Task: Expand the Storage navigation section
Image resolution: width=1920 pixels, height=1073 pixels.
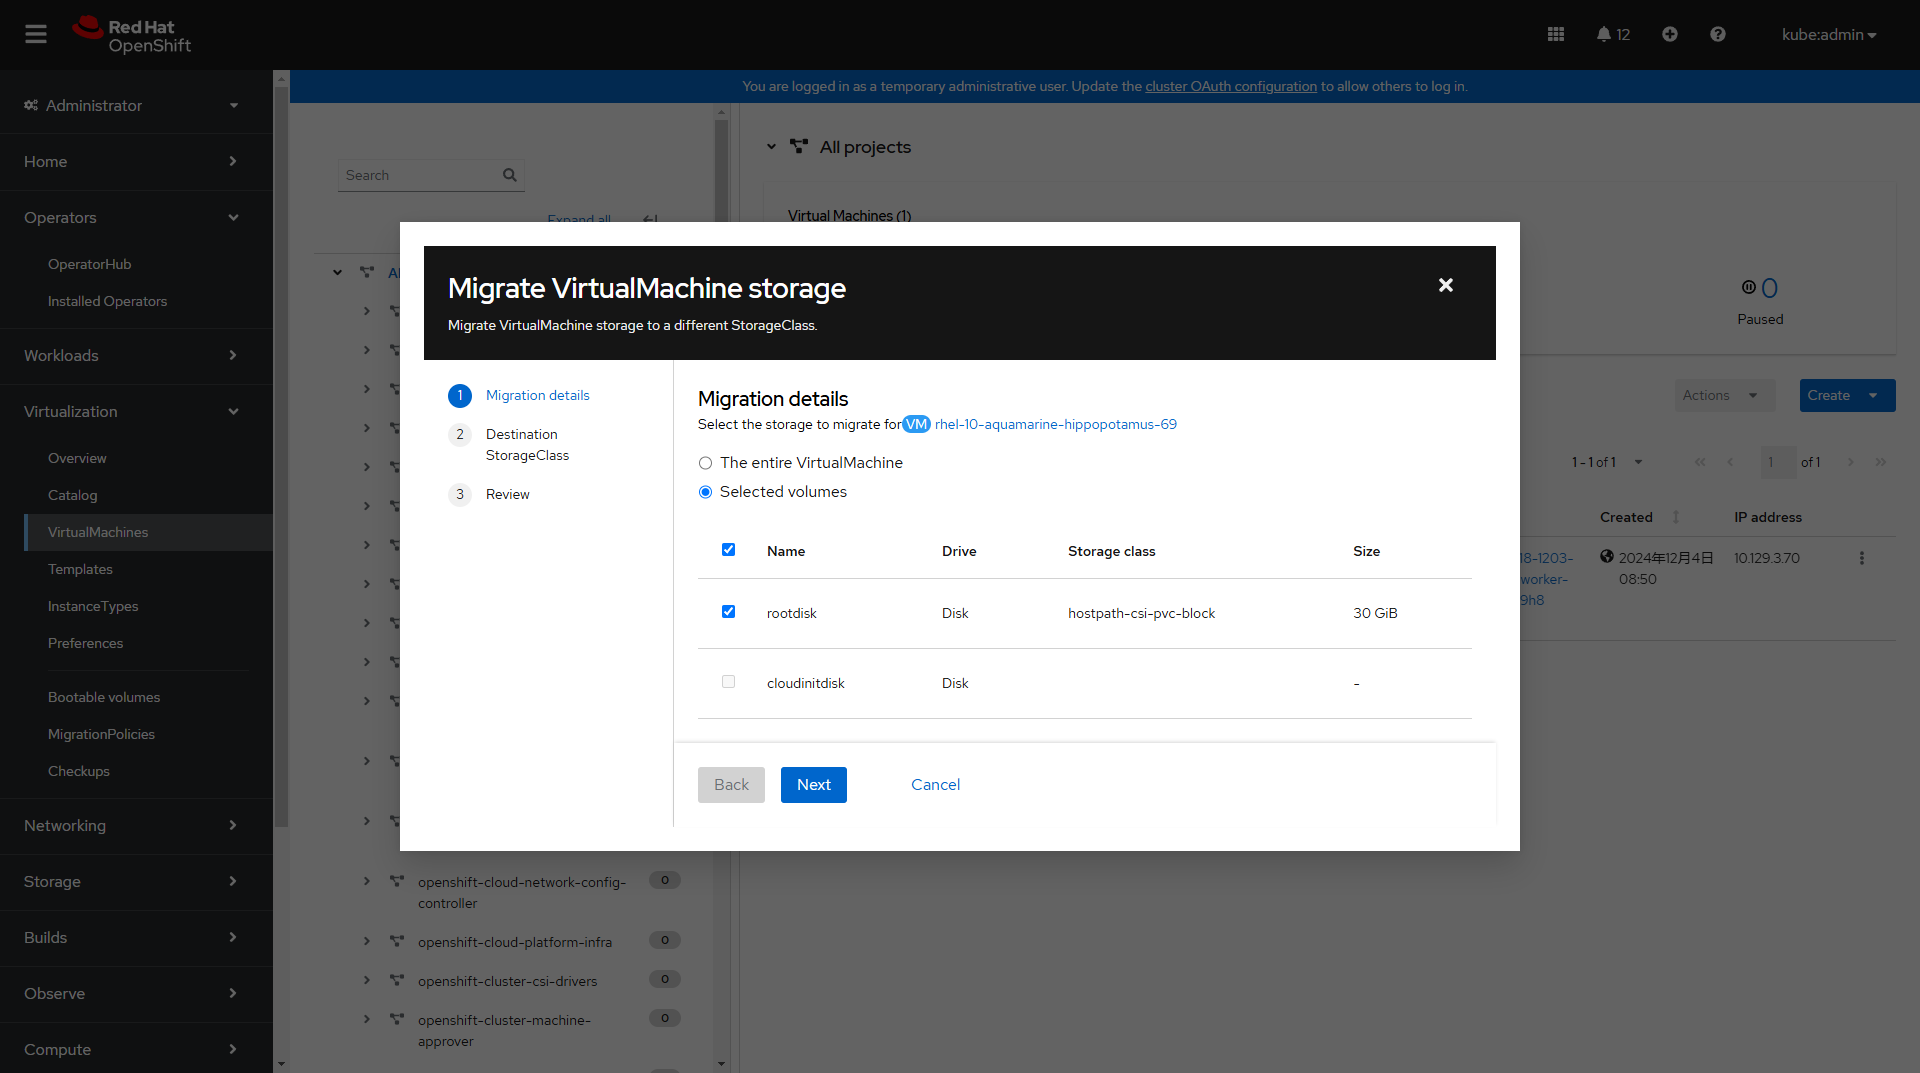Action: 136,881
